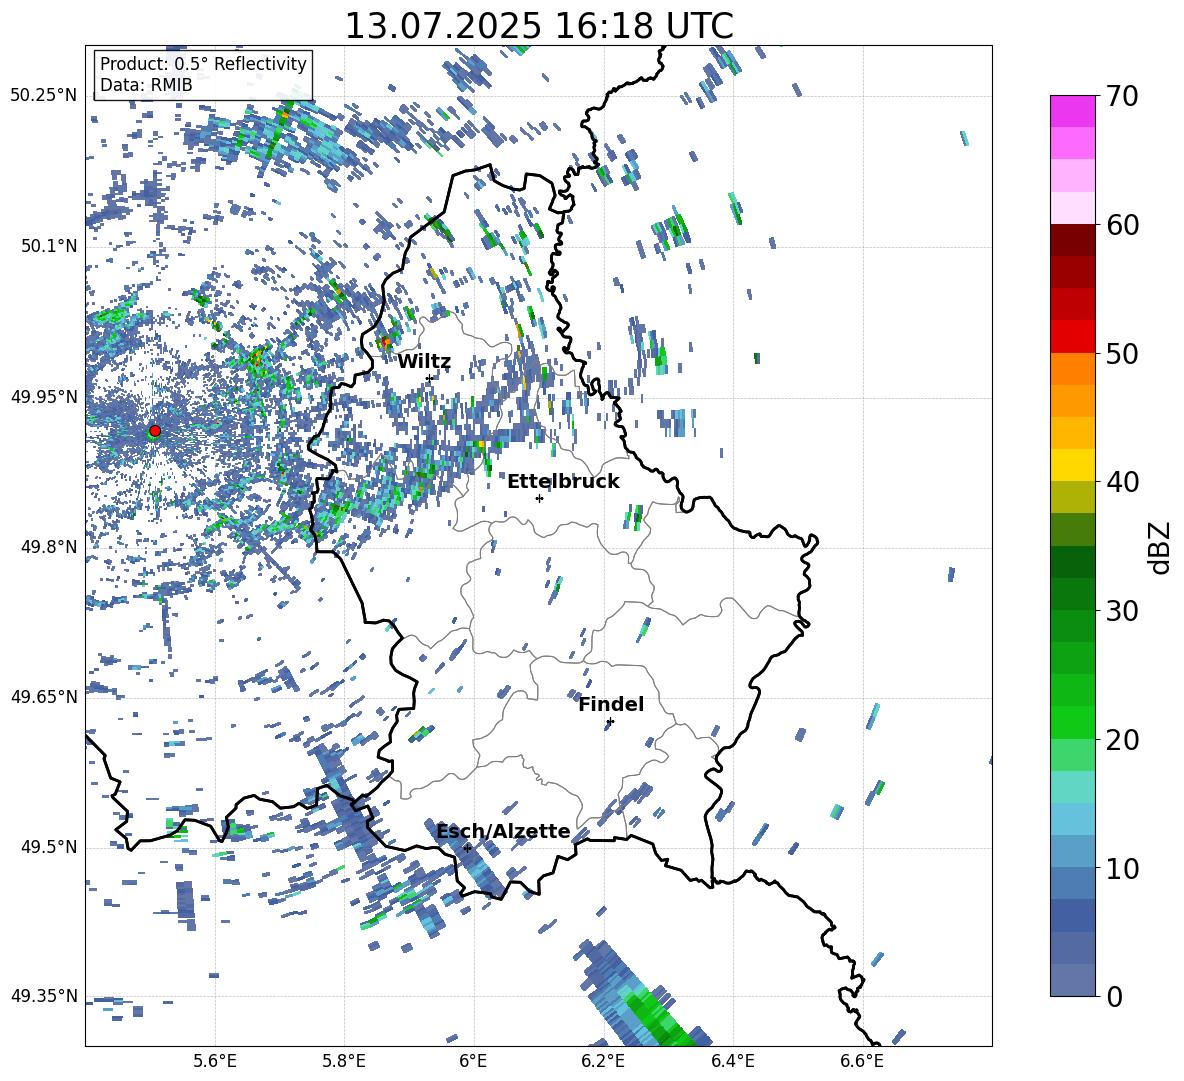This screenshot has width=1184, height=1081.
Task: Pick the bright green 20 dBZ color band
Action: pyautogui.click(x=1072, y=722)
